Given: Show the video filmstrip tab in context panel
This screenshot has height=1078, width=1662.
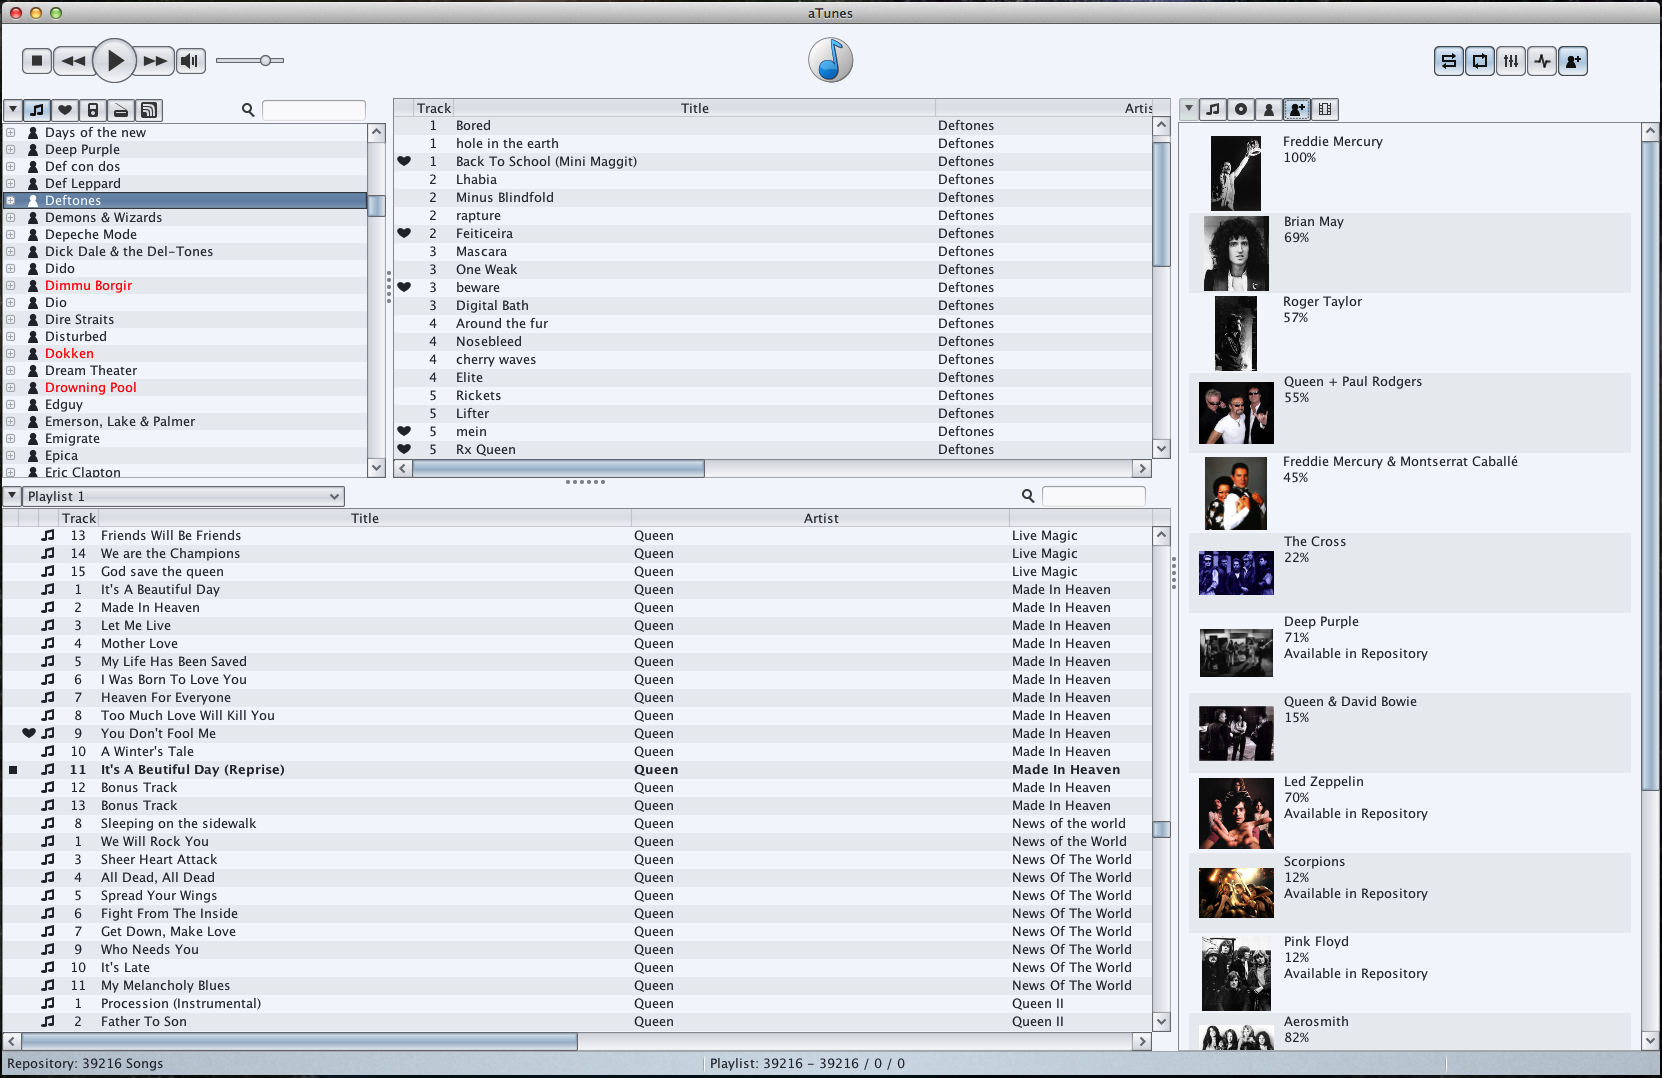Looking at the screenshot, I should tap(1325, 110).
